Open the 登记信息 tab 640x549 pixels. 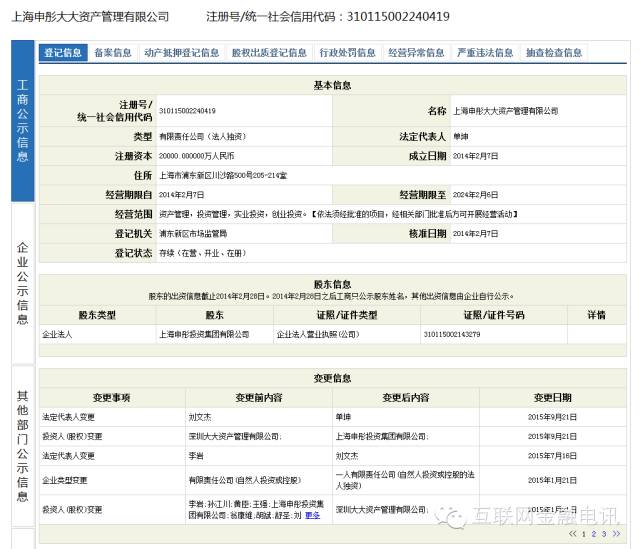[63, 53]
